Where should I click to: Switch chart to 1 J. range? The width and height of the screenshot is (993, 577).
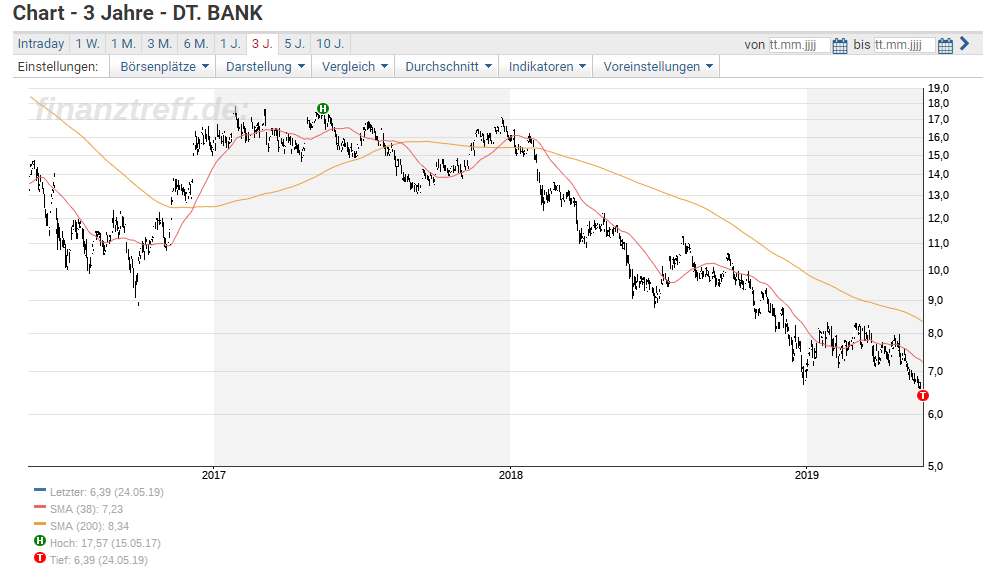(x=231, y=44)
